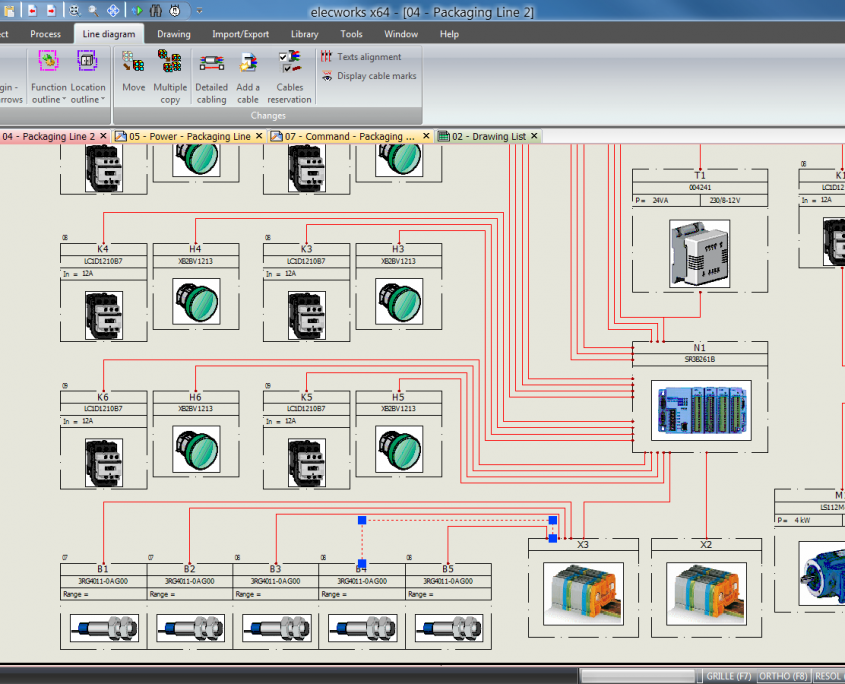
Task: Select the N1 PLC module image
Action: click(701, 410)
